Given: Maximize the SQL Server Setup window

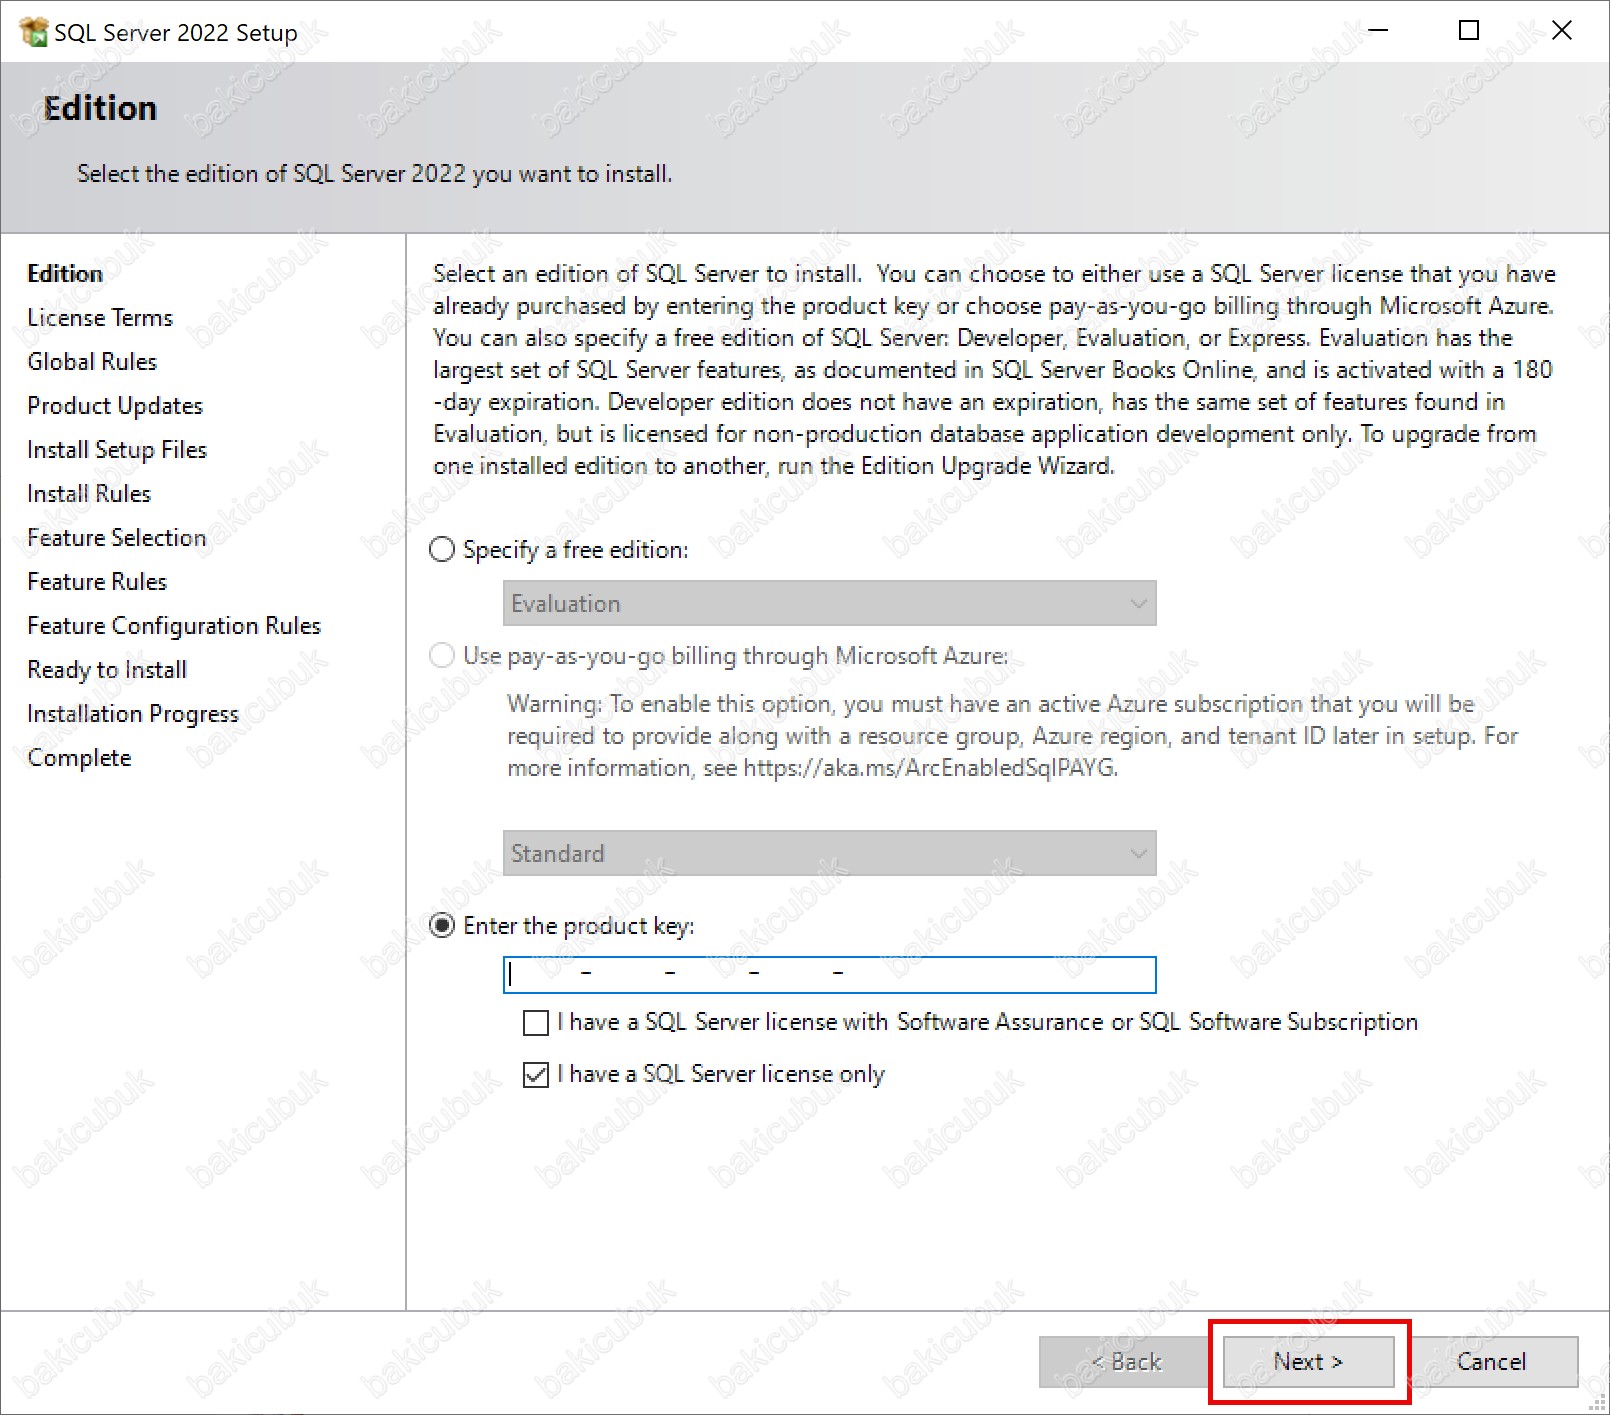Looking at the screenshot, I should tap(1469, 31).
